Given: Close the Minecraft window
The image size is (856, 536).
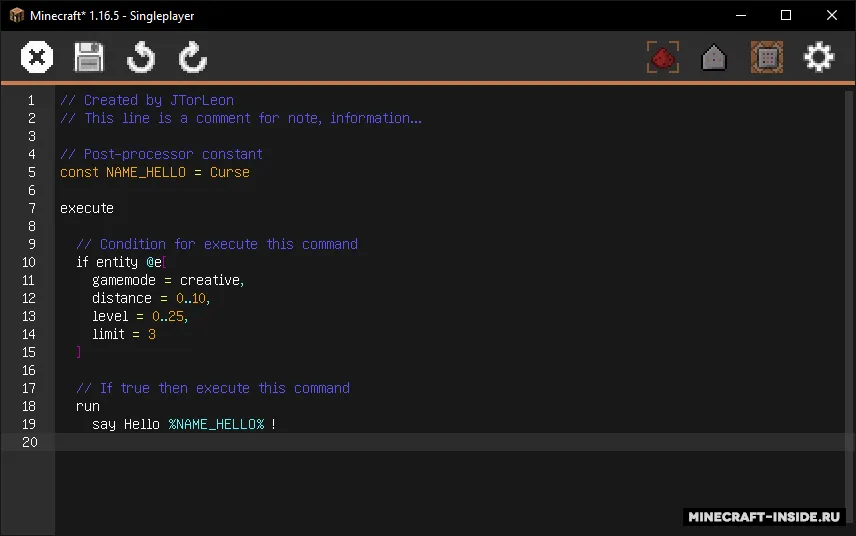Looking at the screenshot, I should point(831,15).
